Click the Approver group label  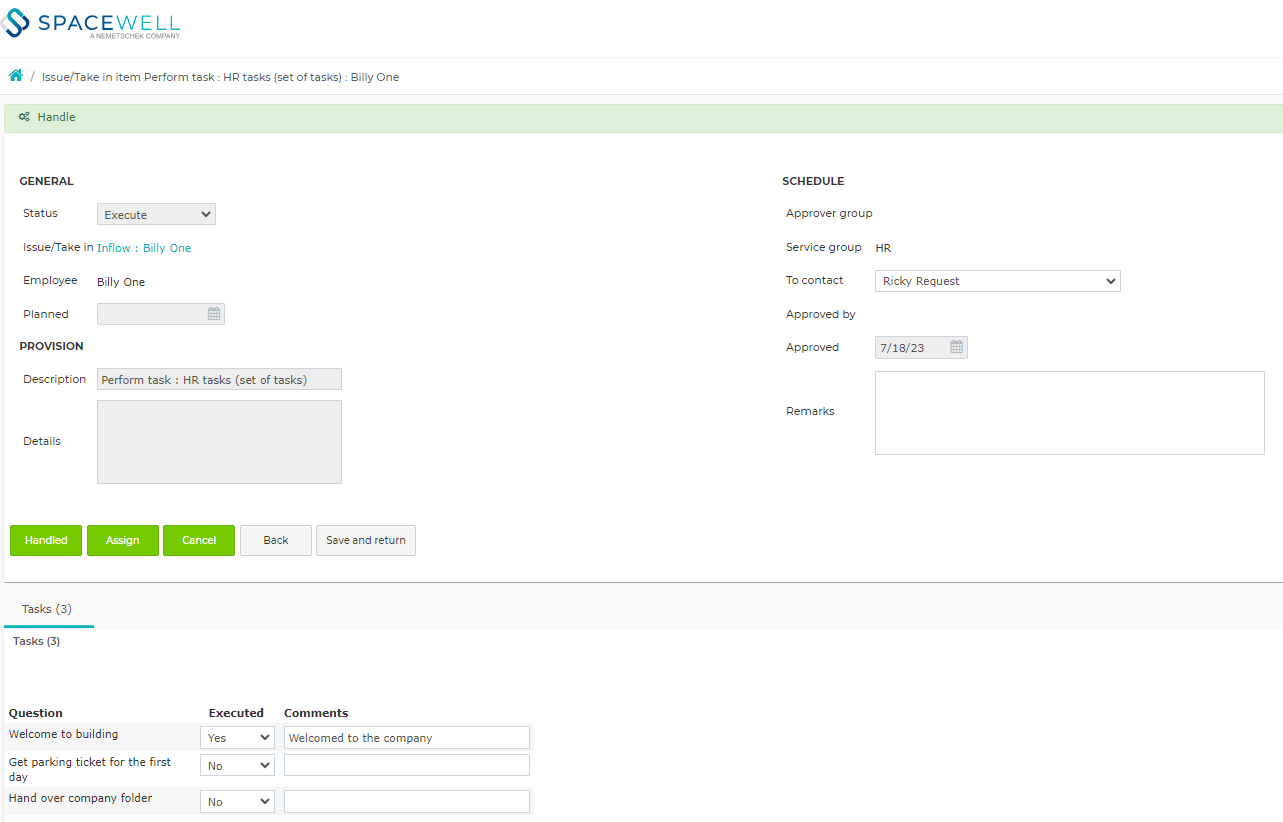pyautogui.click(x=829, y=214)
